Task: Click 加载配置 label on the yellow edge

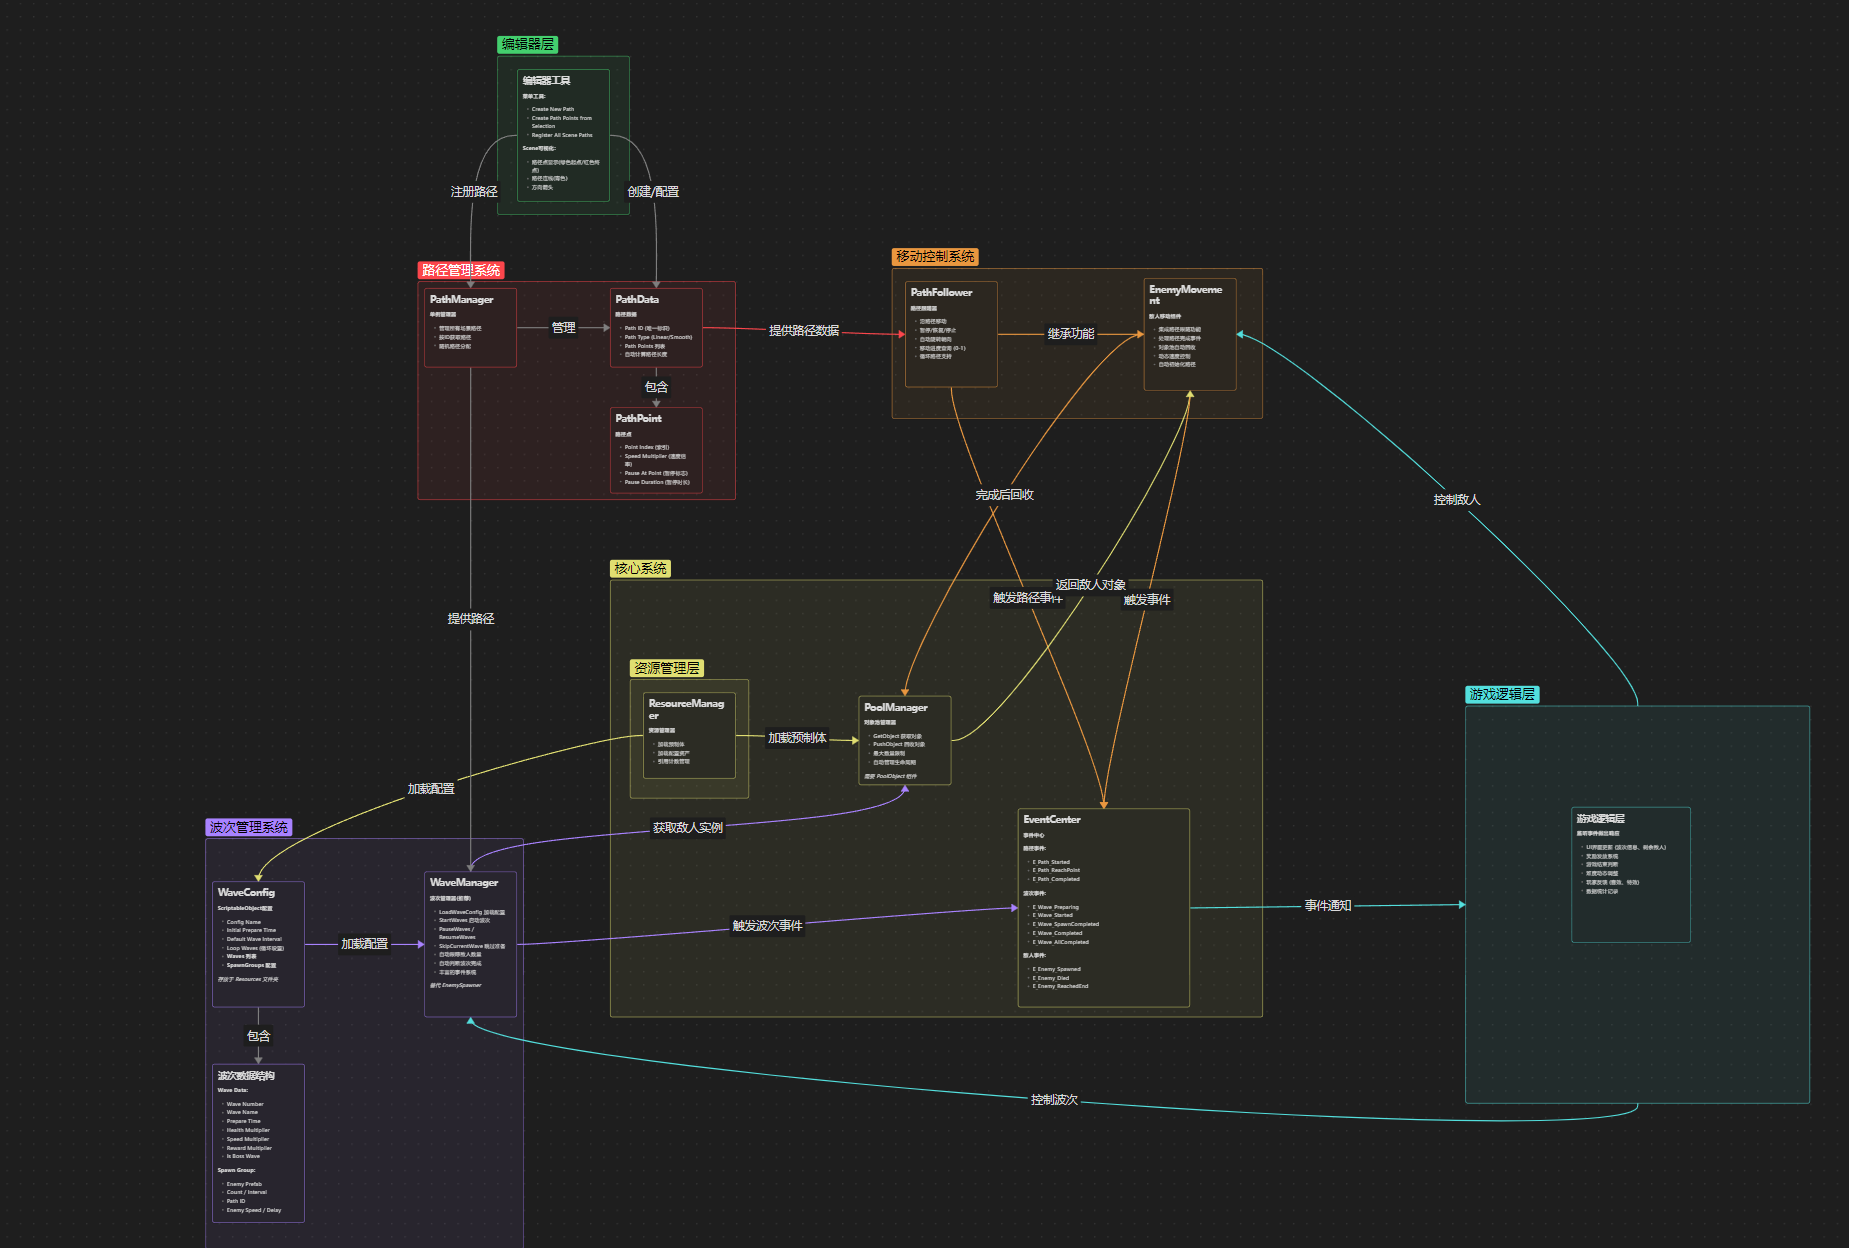Action: click(x=431, y=788)
